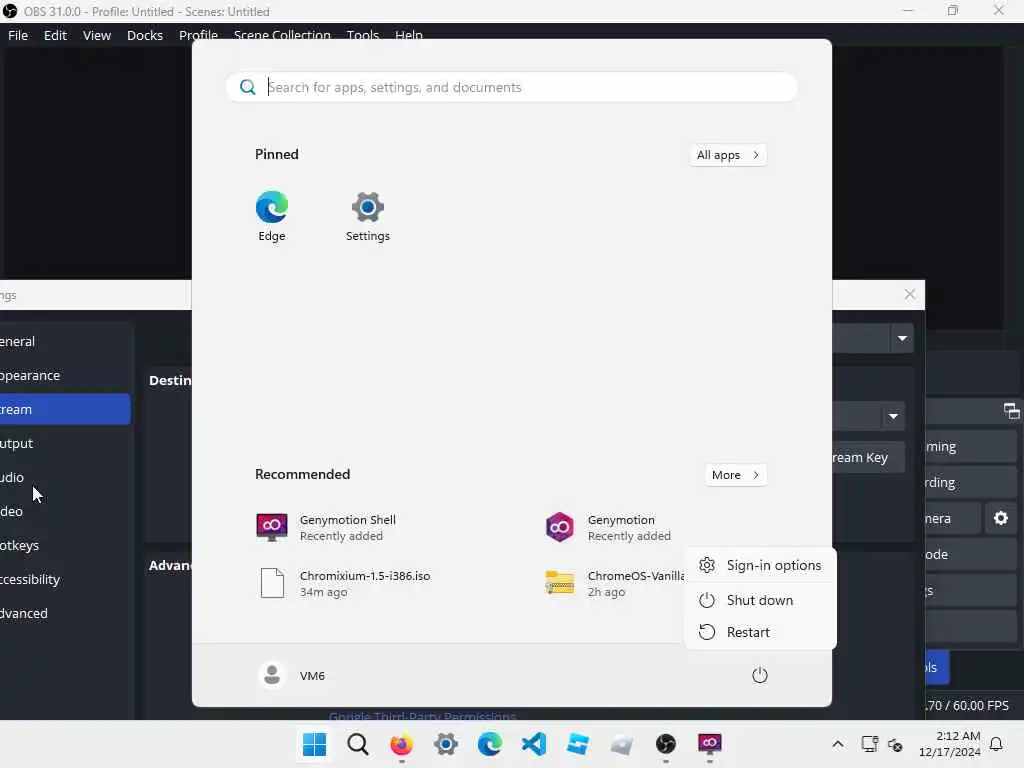The width and height of the screenshot is (1024, 768).
Task: Switch to OBS Studio in taskbar
Action: pyautogui.click(x=665, y=744)
